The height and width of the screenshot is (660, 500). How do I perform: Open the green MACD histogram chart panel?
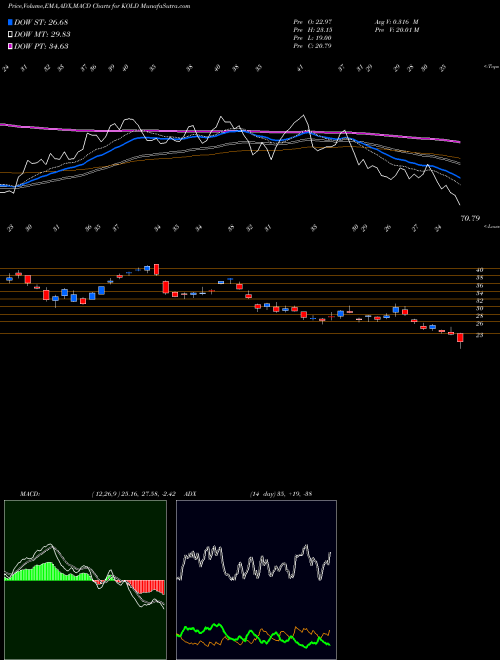click(x=85, y=580)
